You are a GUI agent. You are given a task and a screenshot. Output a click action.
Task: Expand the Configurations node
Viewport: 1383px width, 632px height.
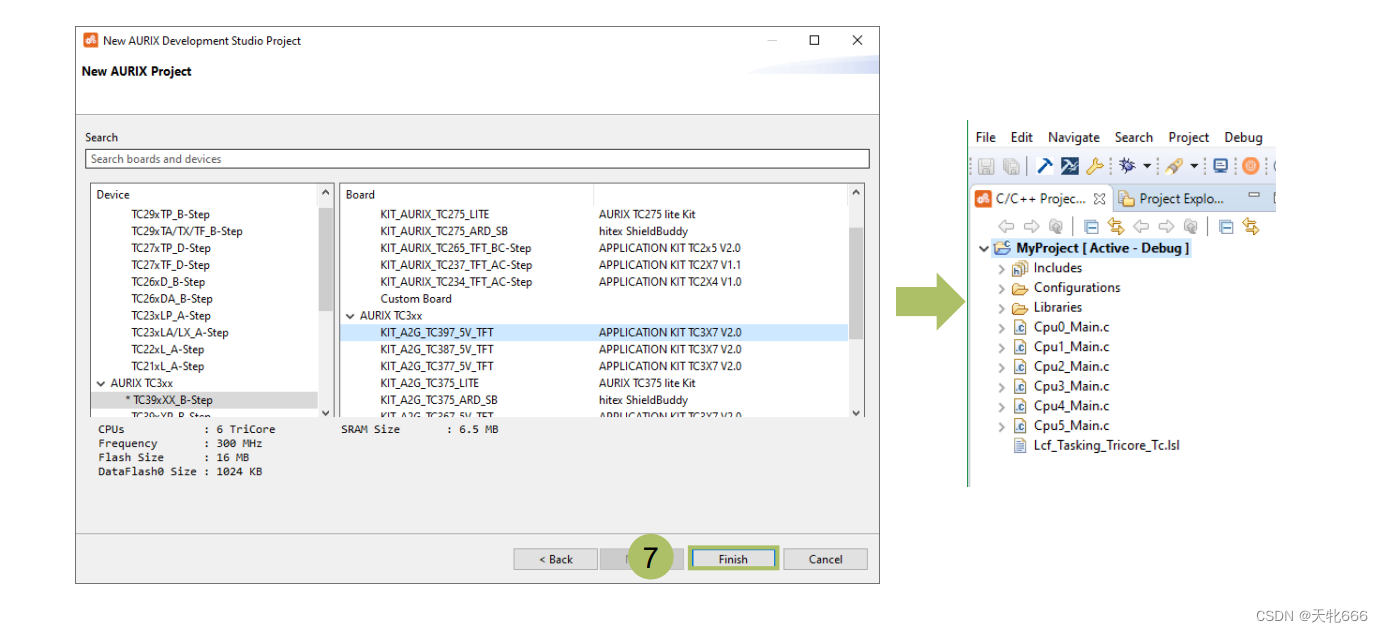tap(1001, 288)
